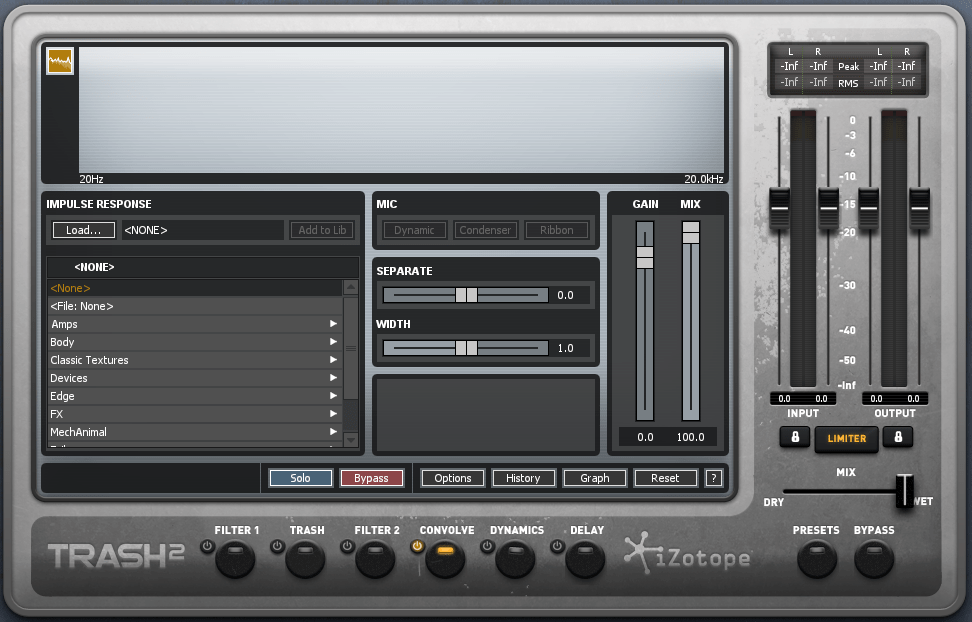Click the Separate slider handle

tap(465, 295)
